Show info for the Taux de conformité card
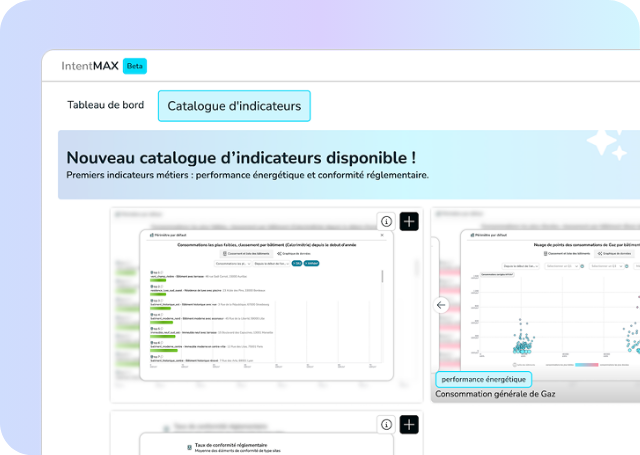Screen dimensions: 640x455 click(x=386, y=425)
